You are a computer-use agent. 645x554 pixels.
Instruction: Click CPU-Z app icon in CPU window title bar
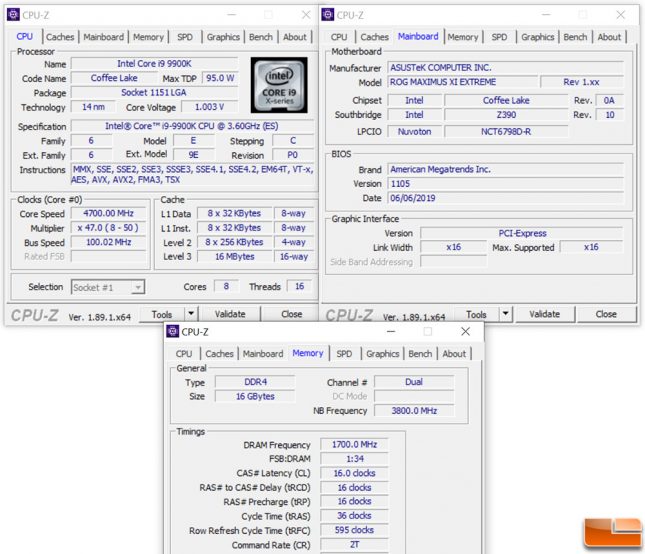(13, 15)
